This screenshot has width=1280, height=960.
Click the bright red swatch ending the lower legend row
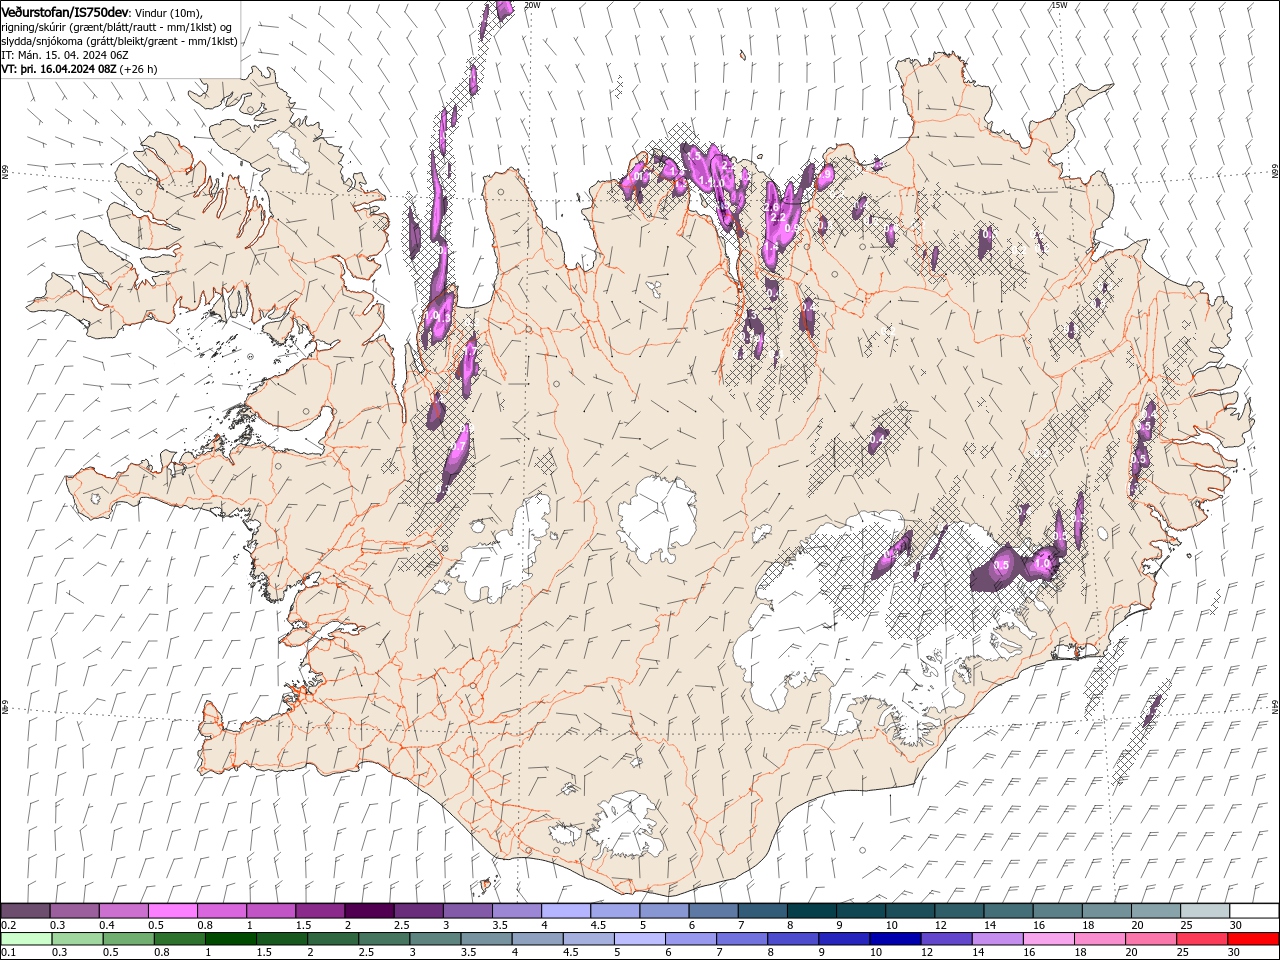[x=1254, y=939]
